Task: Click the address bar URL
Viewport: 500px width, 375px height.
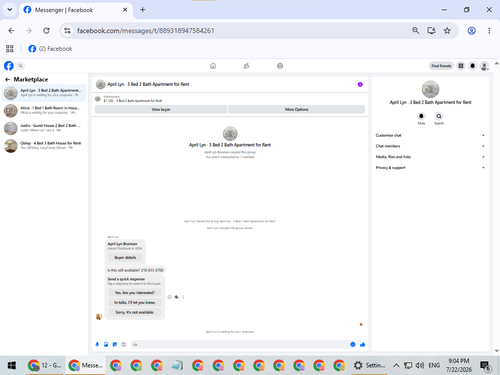Action: [146, 31]
